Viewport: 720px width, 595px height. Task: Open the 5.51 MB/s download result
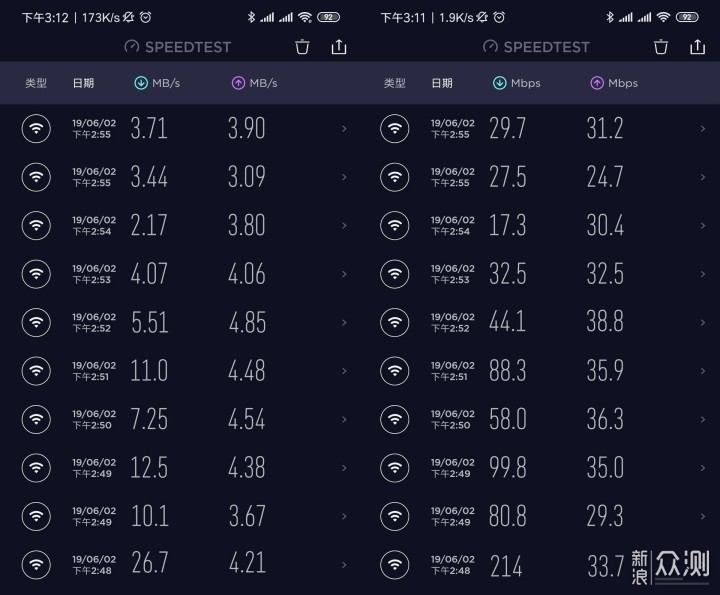point(149,323)
